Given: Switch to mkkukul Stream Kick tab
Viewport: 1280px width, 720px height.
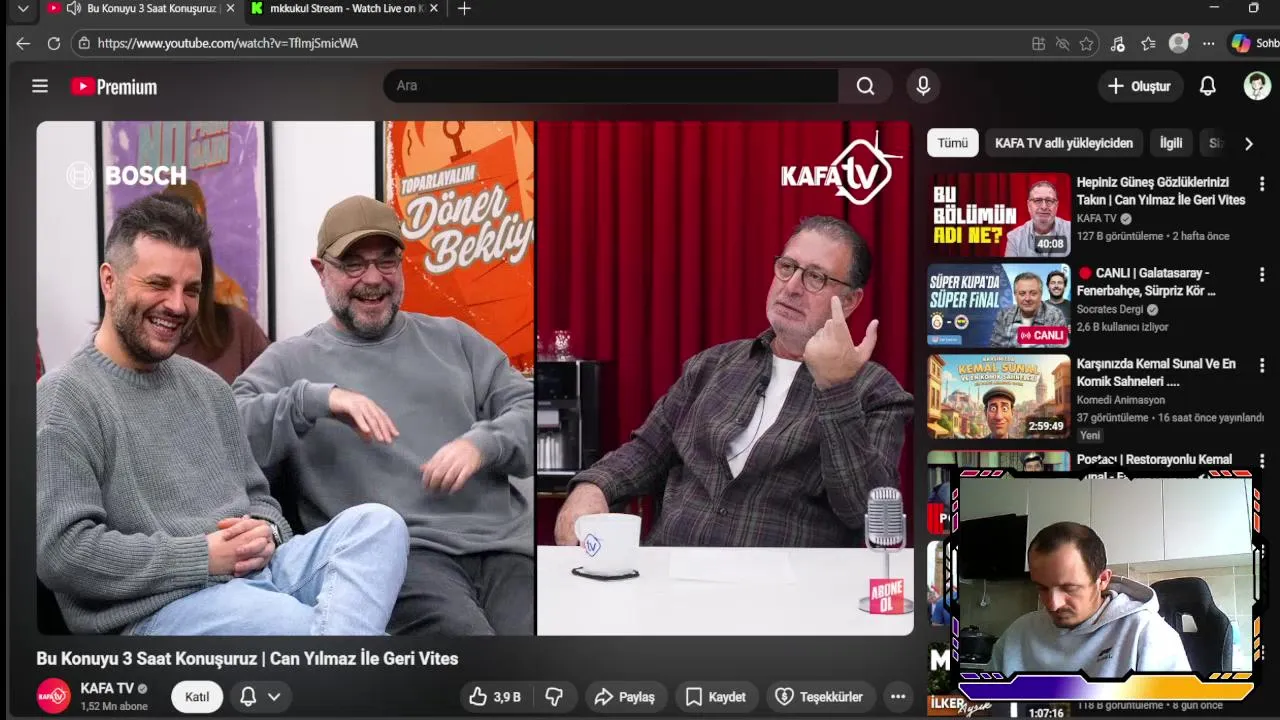Looking at the screenshot, I should click(x=346, y=8).
